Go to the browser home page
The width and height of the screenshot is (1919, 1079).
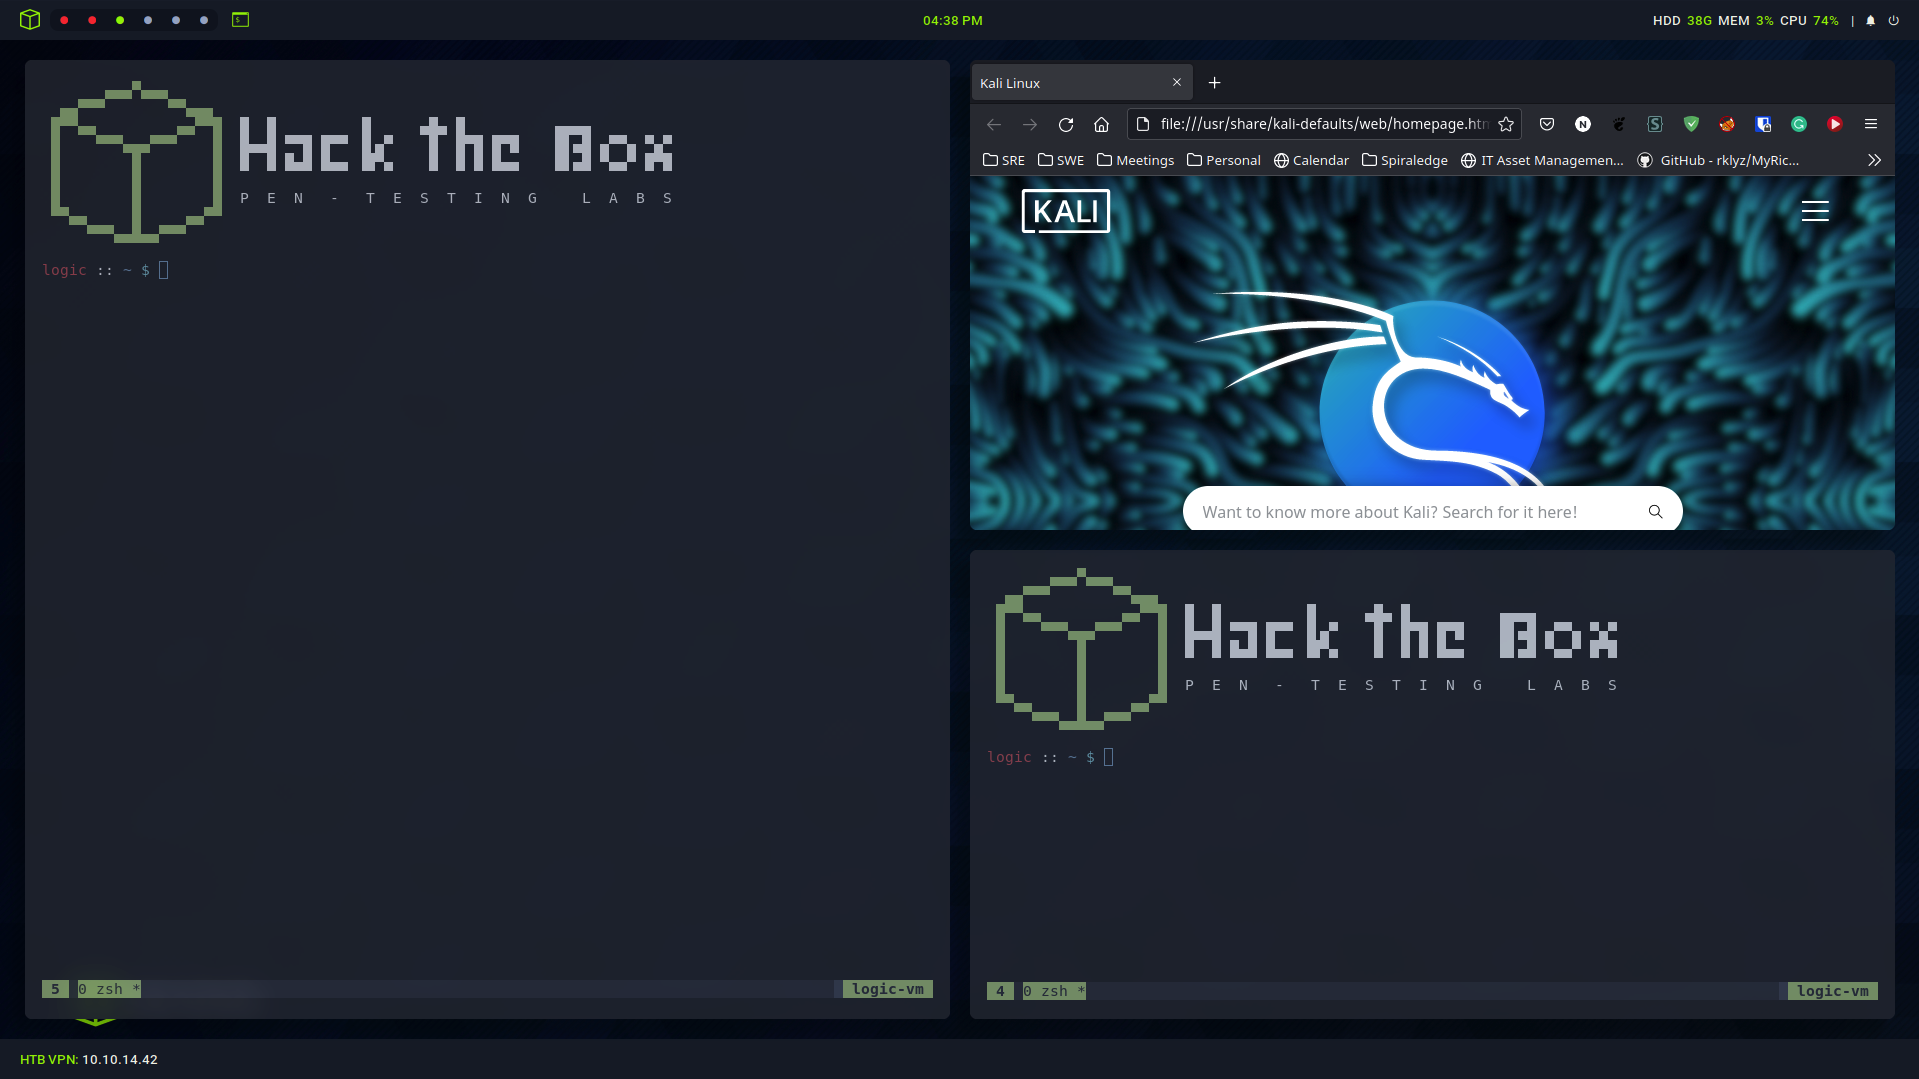pos(1101,124)
